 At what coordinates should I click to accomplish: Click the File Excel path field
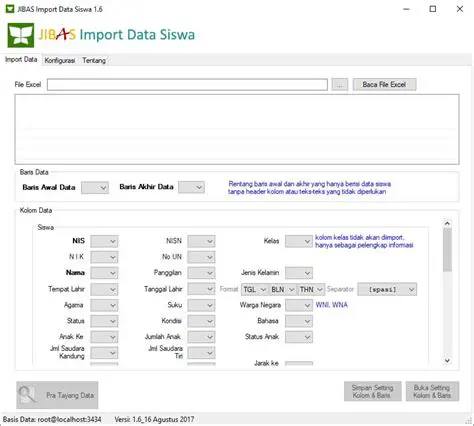pos(187,85)
